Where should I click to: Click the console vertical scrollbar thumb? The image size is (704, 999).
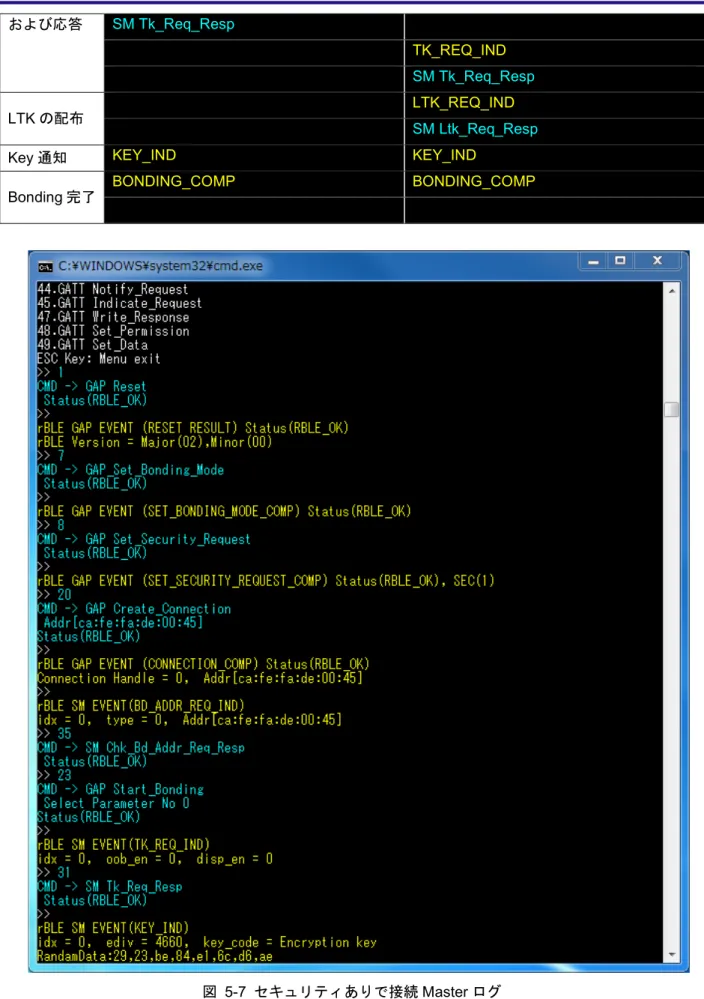(x=672, y=409)
